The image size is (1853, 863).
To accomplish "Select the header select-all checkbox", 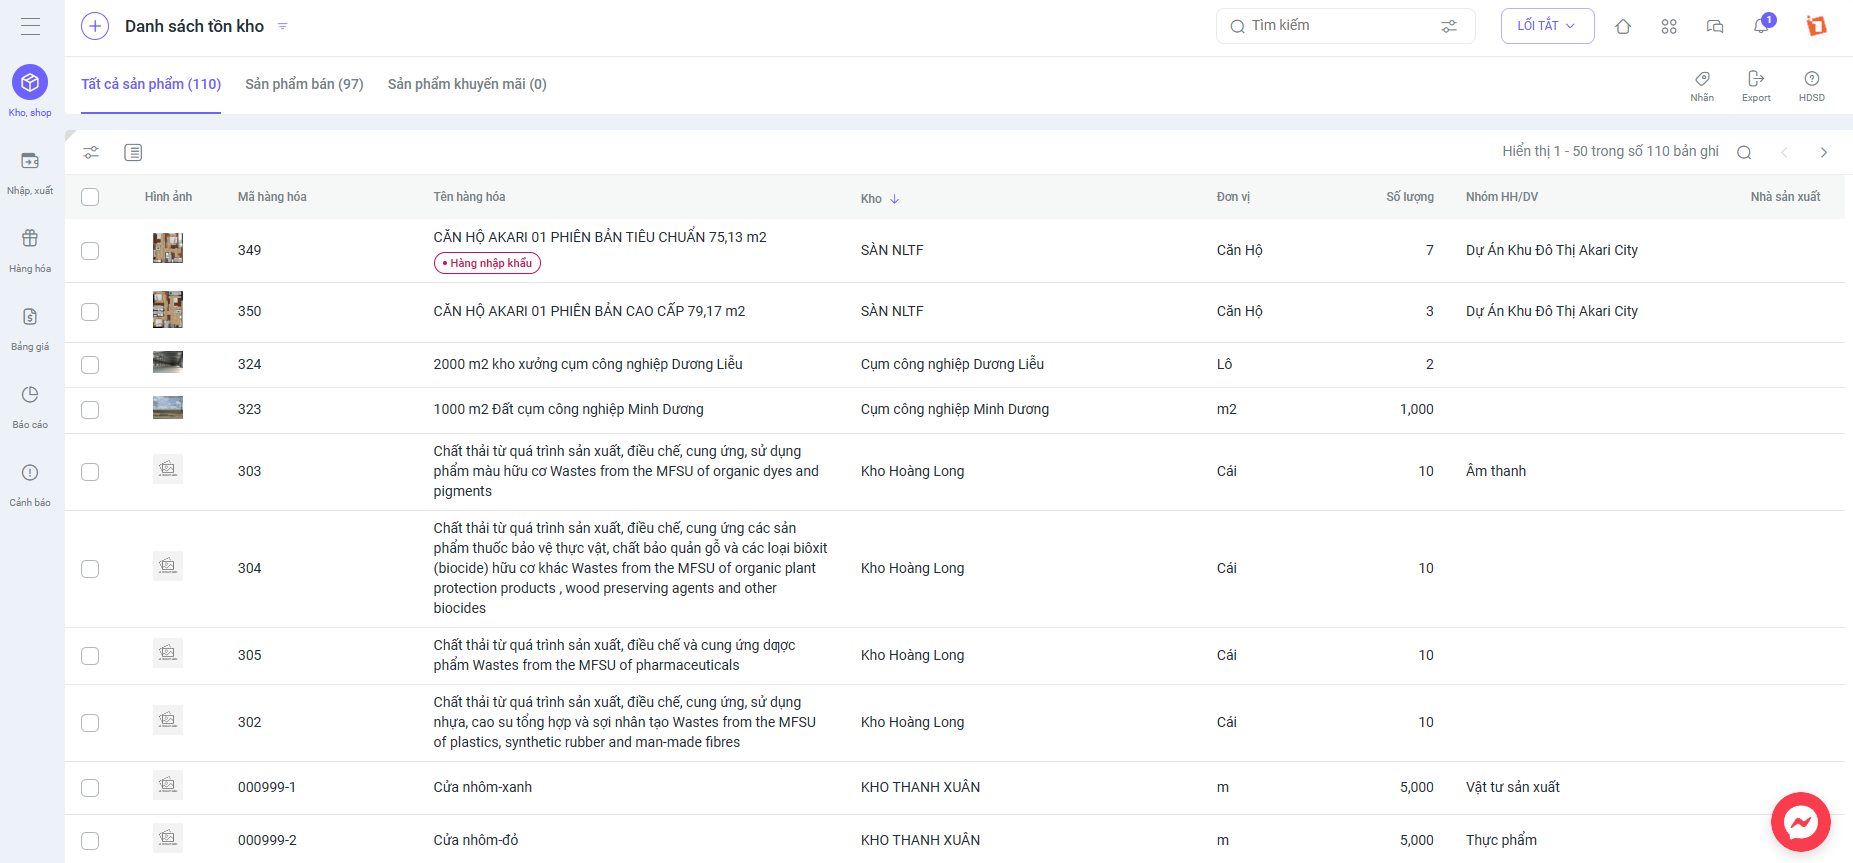I will (90, 197).
